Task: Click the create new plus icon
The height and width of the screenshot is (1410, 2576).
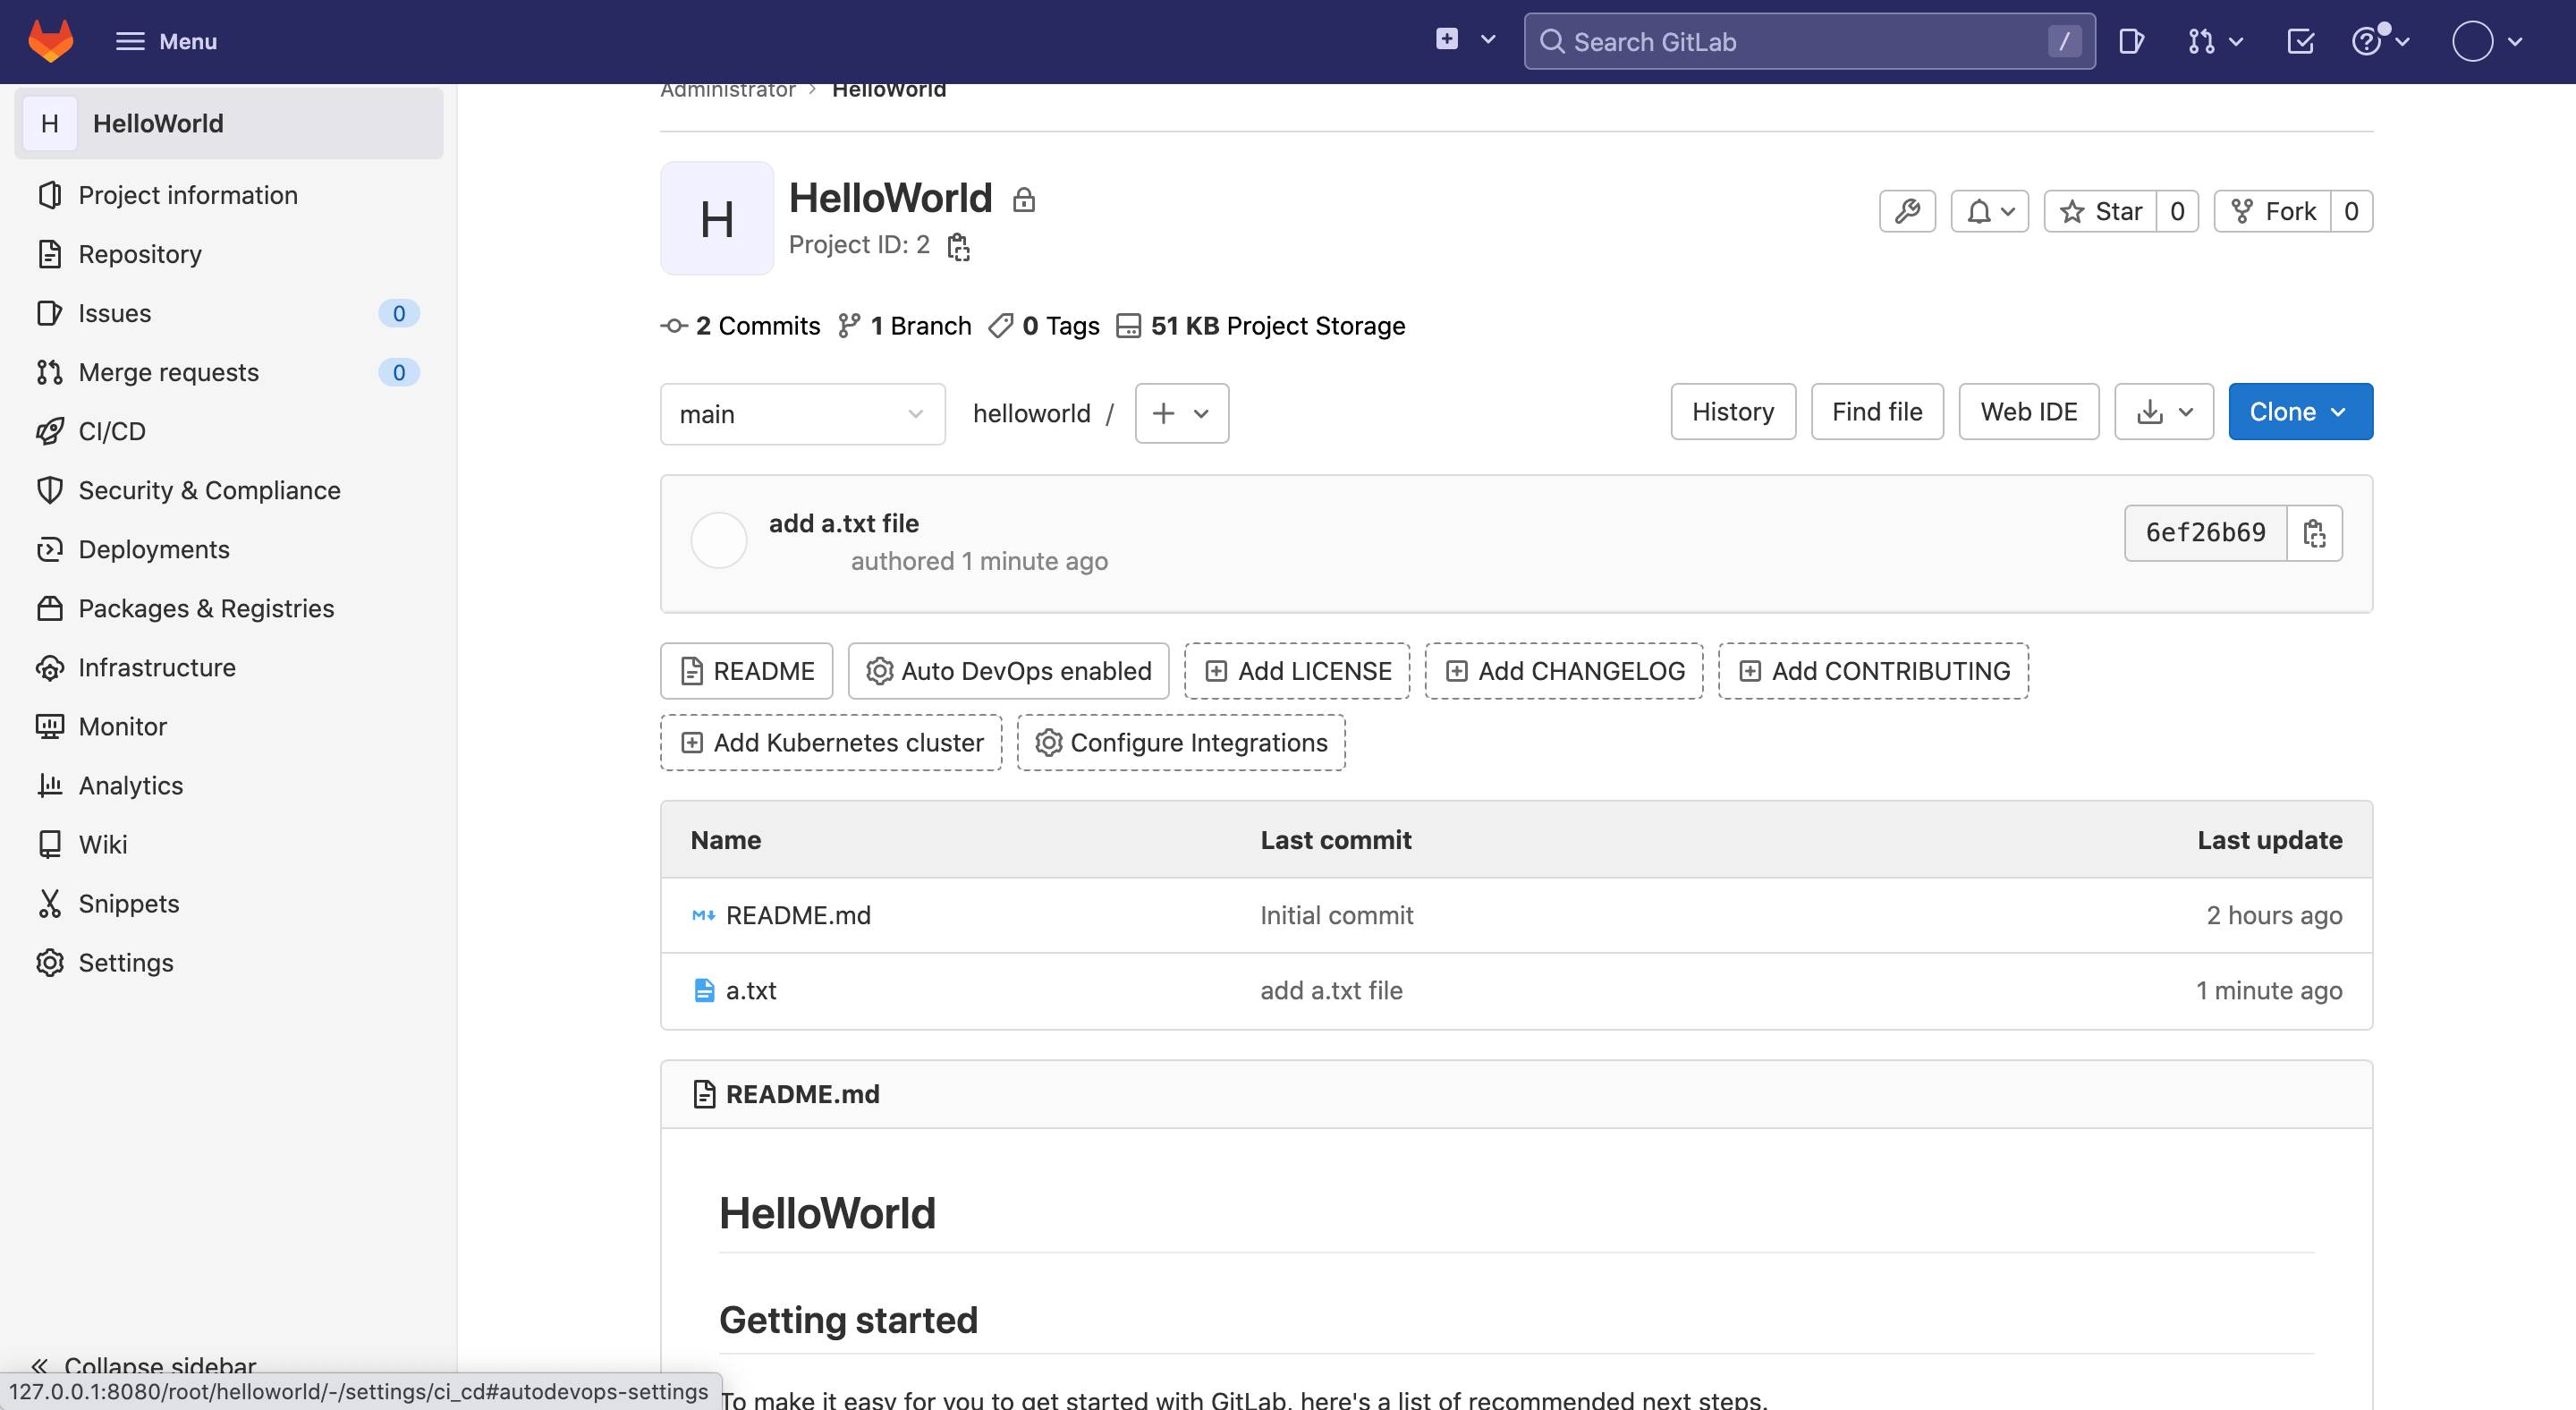Action: click(x=1446, y=40)
